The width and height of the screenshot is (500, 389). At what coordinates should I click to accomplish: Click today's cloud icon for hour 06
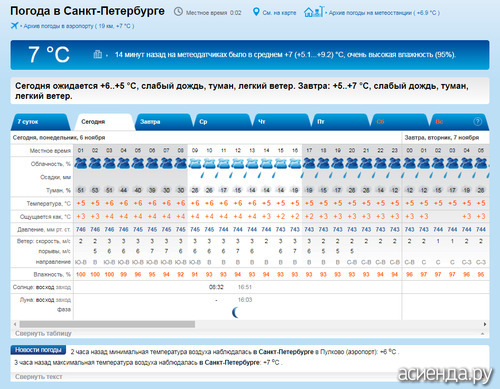(152, 163)
